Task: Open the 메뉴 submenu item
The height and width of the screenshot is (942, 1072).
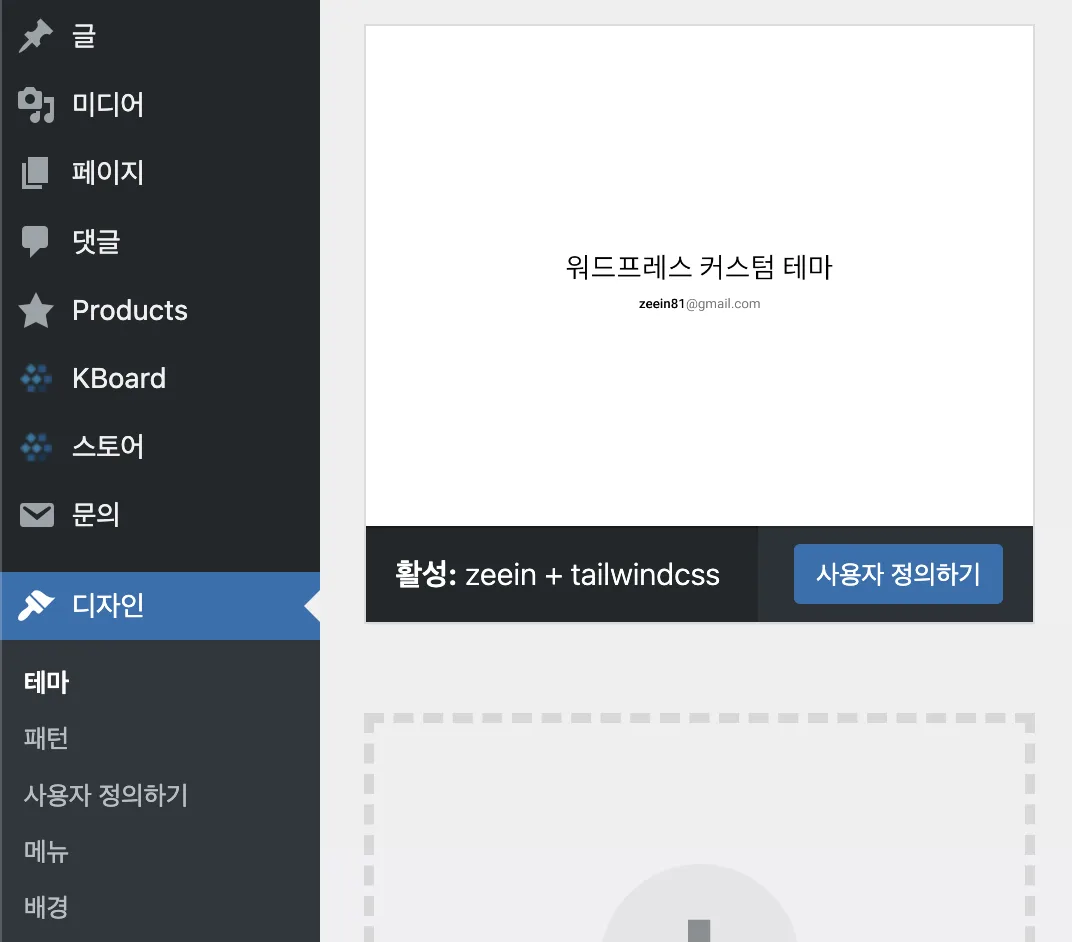Action: (x=46, y=851)
